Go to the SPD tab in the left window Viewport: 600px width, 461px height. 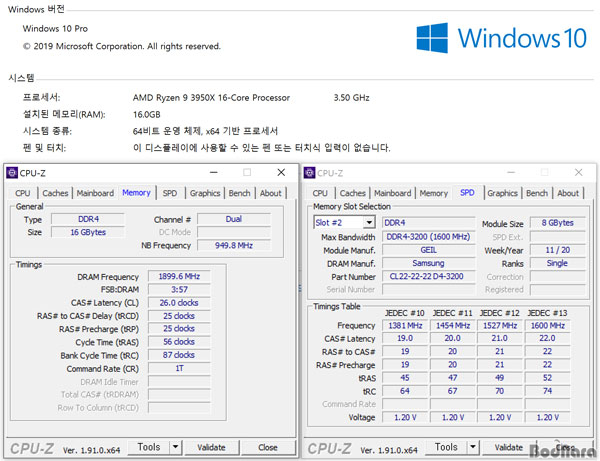pyautogui.click(x=170, y=193)
